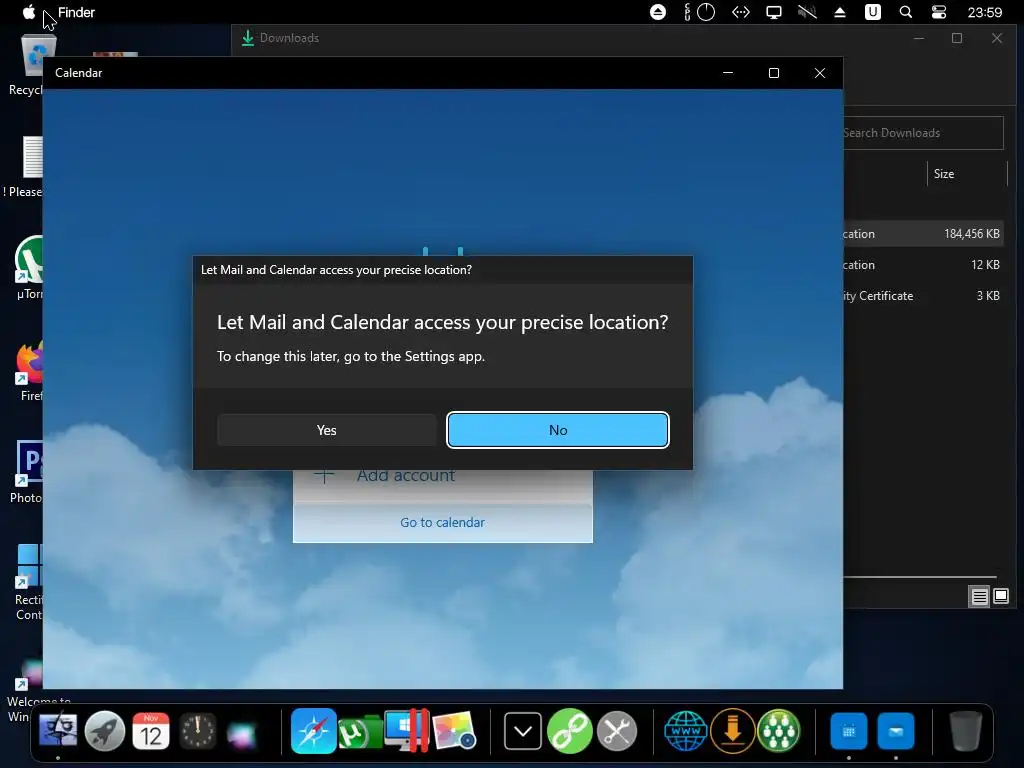1024x768 pixels.
Task: Click the circled eject icon in menu bar
Action: click(658, 12)
